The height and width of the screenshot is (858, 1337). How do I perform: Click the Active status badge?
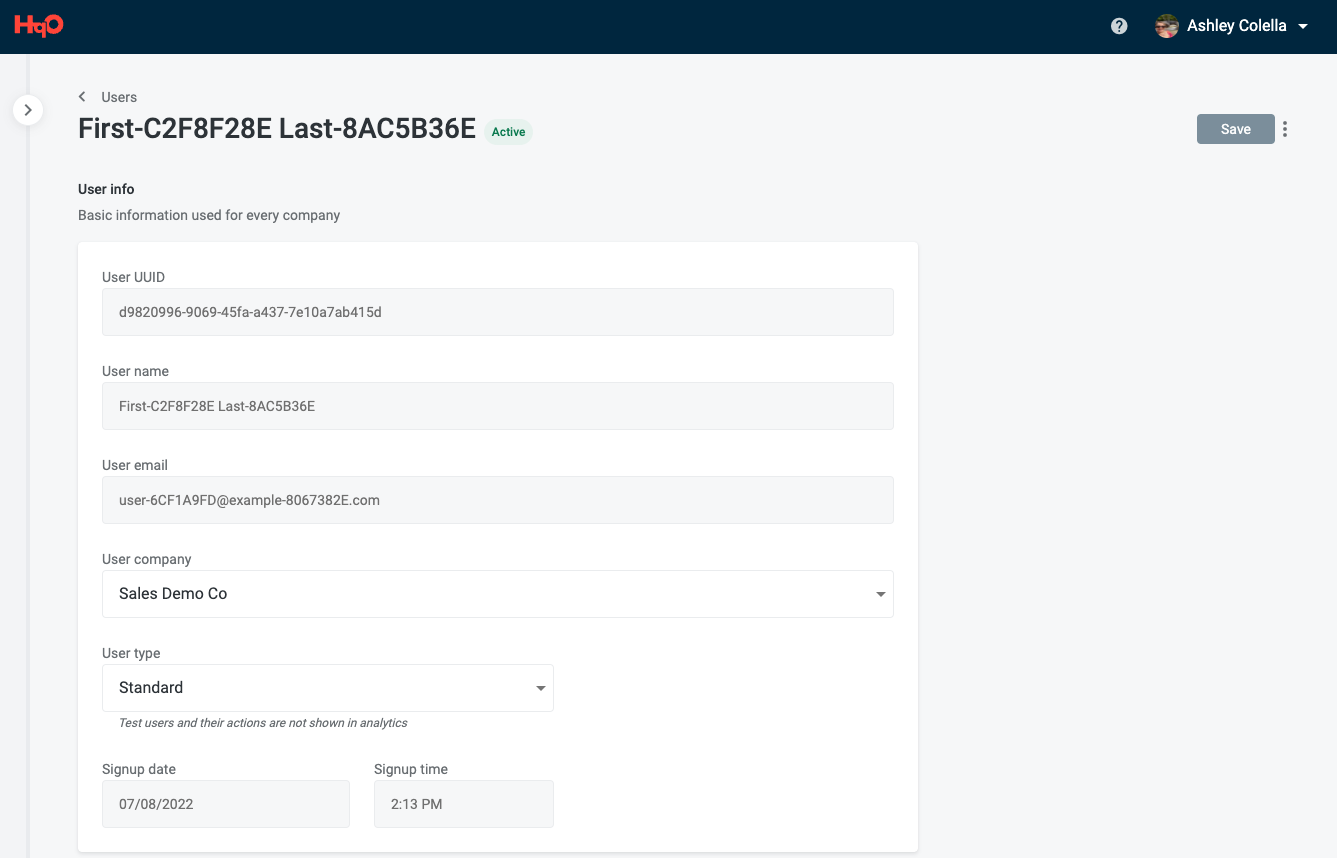tap(508, 132)
